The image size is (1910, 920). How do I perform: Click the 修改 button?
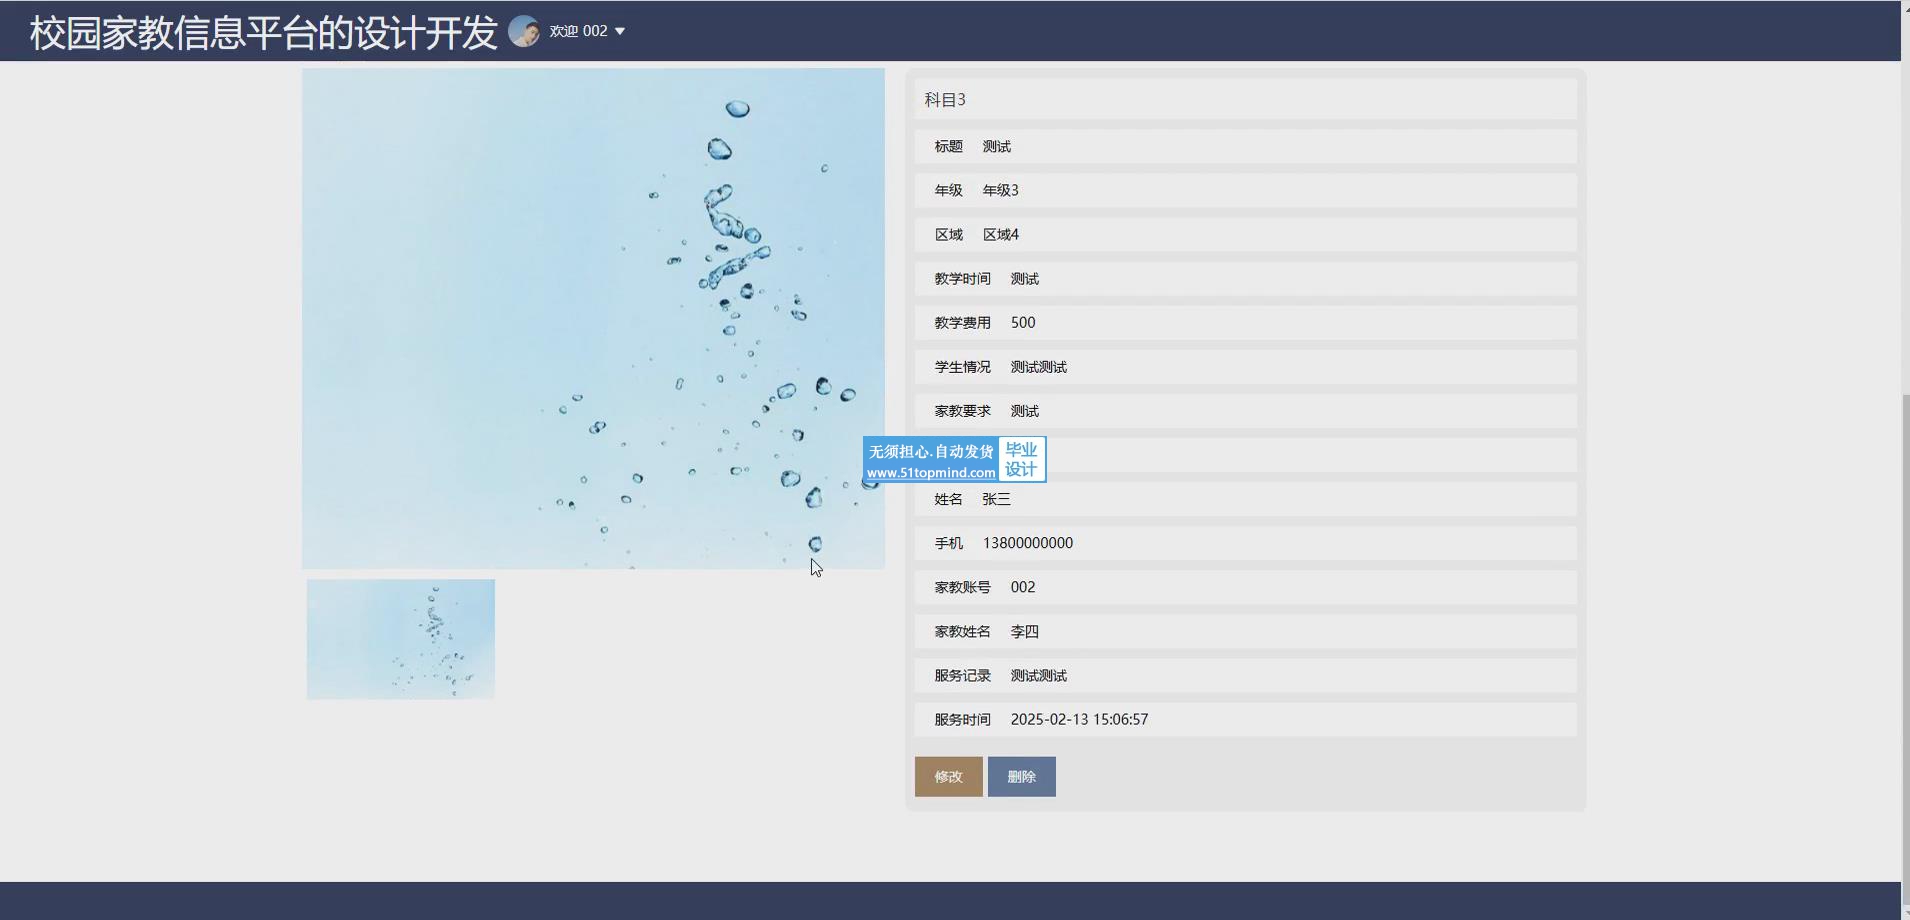point(948,776)
